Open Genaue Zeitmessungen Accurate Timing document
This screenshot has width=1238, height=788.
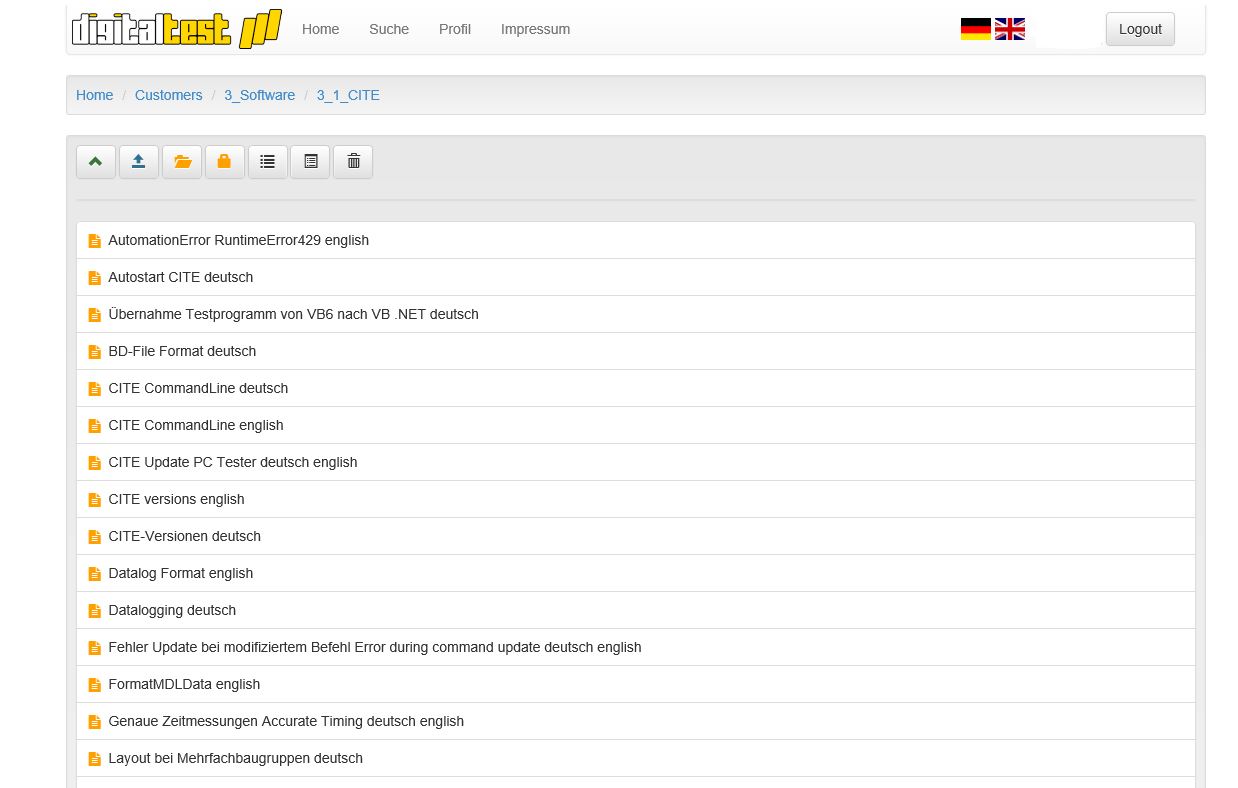[x=286, y=721]
